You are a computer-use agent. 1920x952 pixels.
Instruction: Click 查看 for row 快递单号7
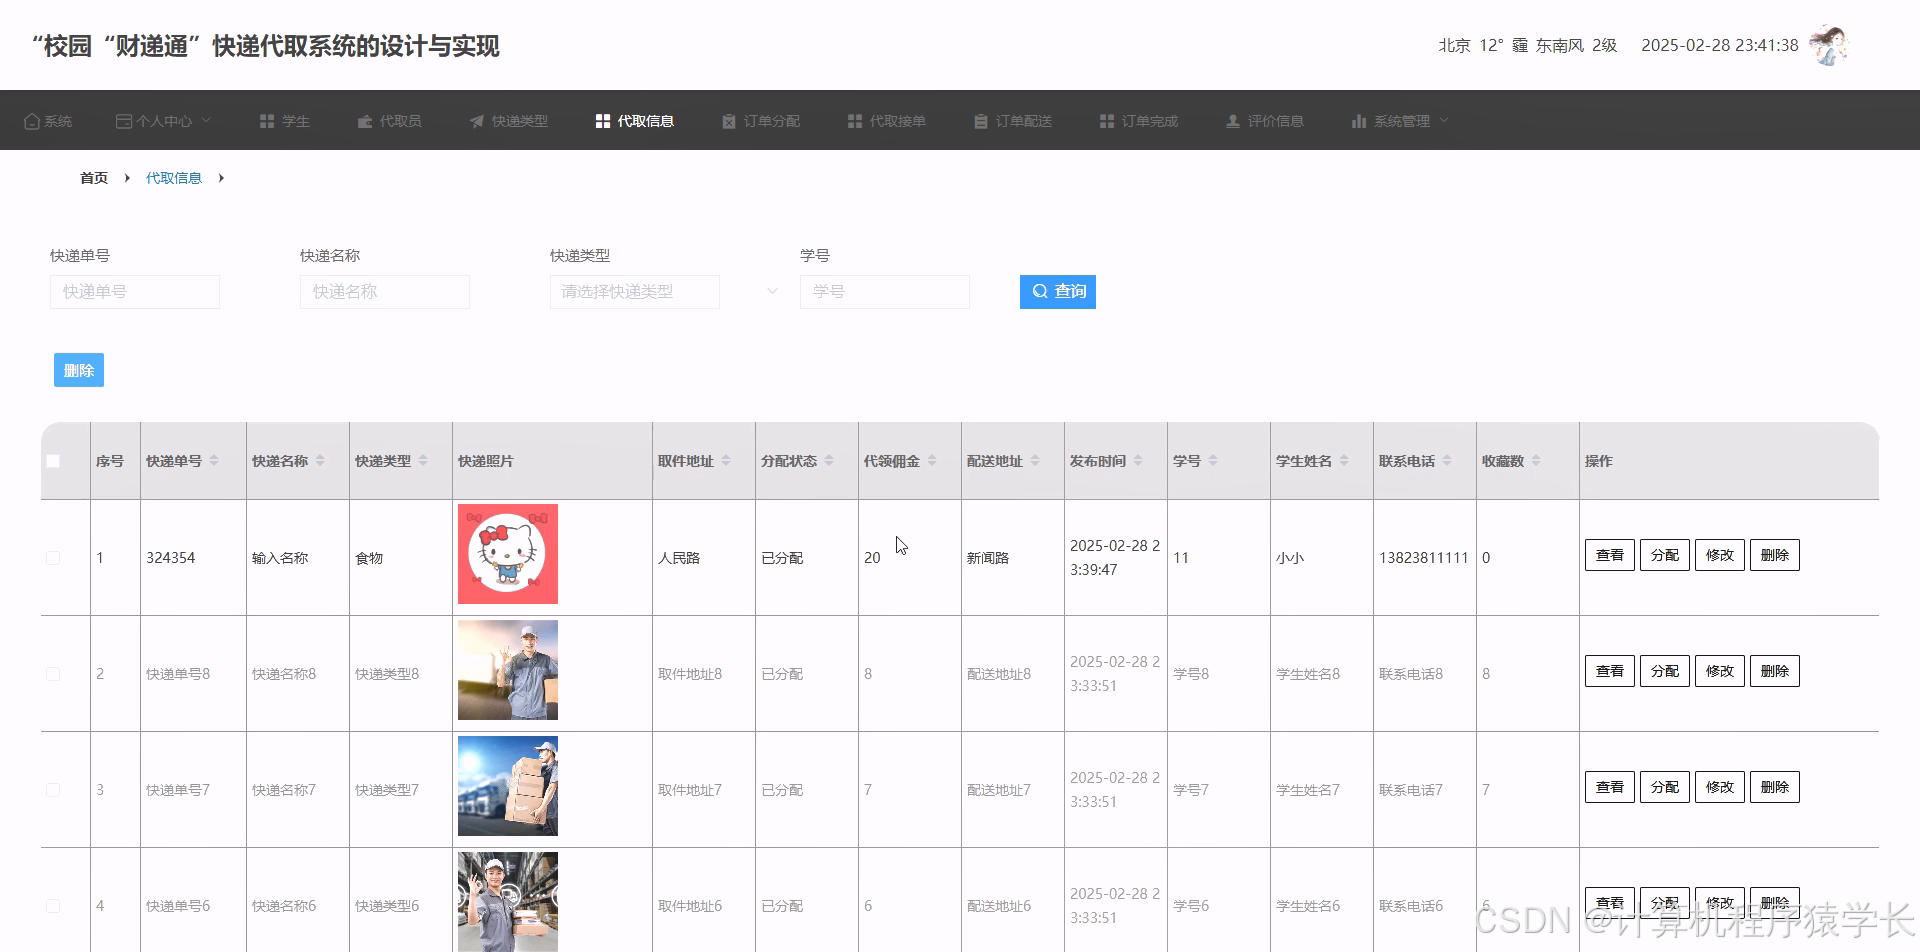1610,787
